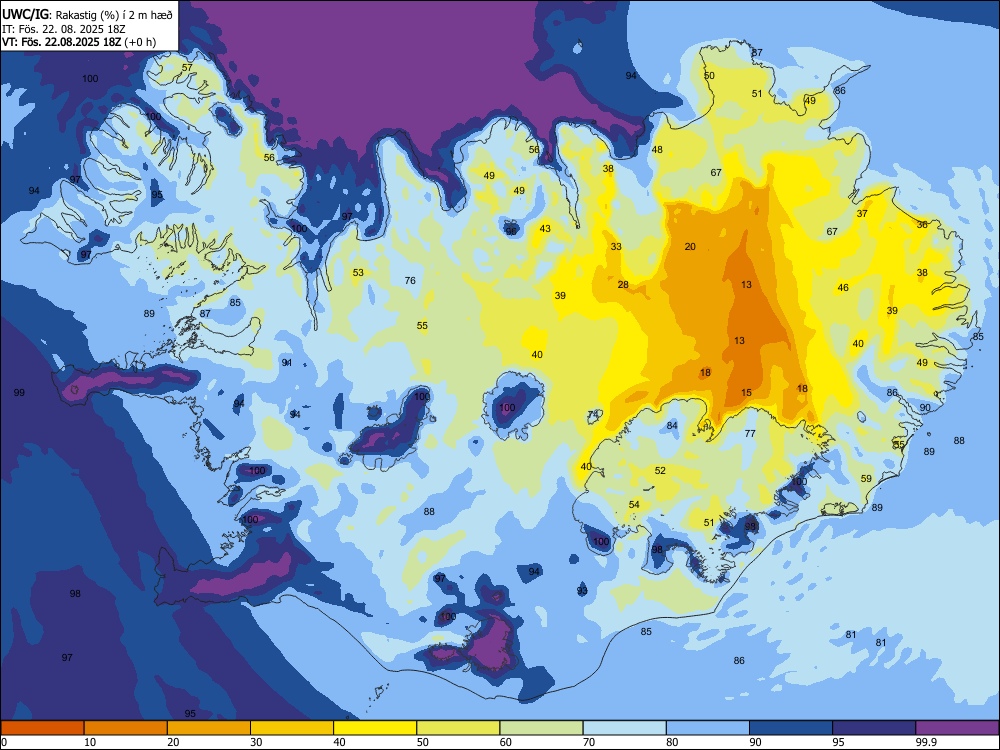The width and height of the screenshot is (1000, 750).
Task: Click the '76' humidity value on the map
Action: point(410,281)
